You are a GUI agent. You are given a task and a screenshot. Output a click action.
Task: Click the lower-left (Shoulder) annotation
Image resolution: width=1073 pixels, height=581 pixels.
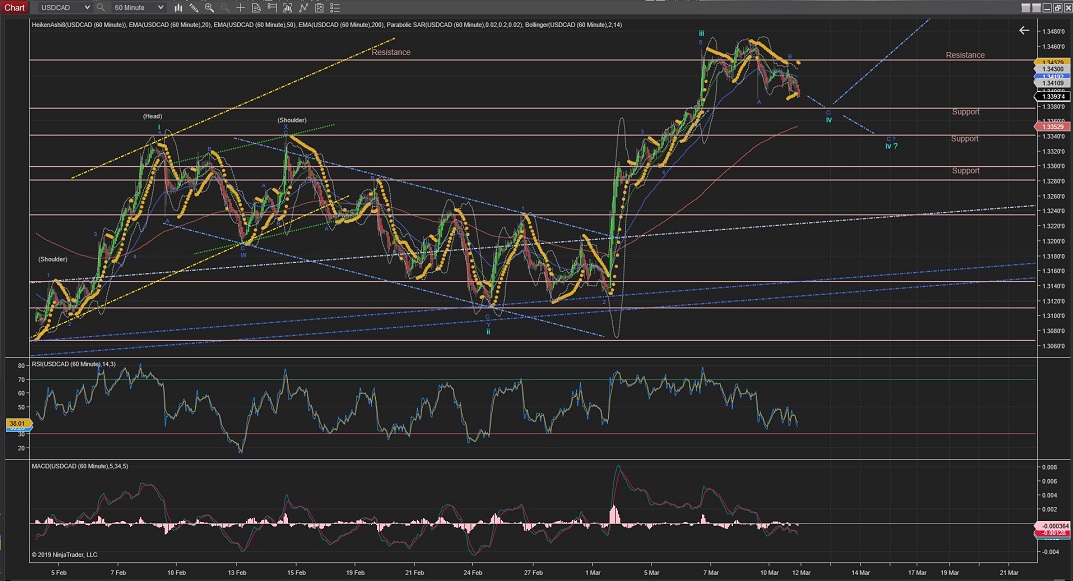click(53, 259)
